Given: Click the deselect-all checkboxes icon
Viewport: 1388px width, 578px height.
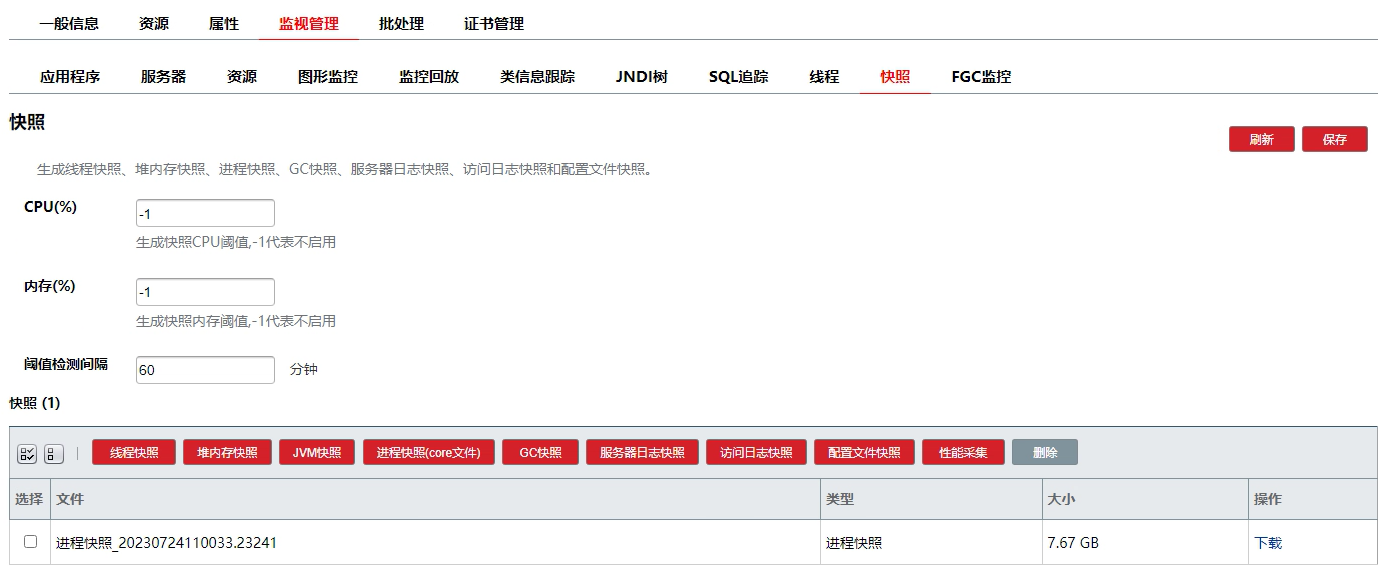Looking at the screenshot, I should coord(54,453).
